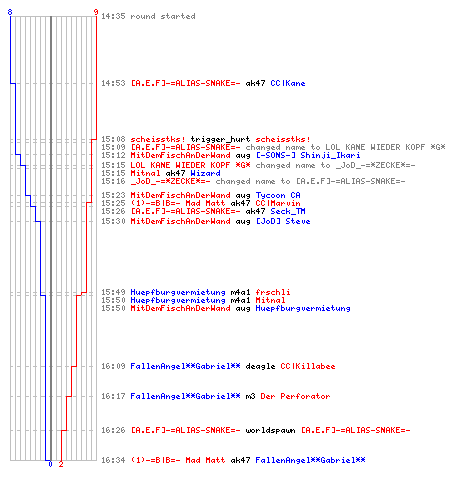Click the 16:26 worldspawn event timestamp
450x500 pixels.
click(x=113, y=430)
